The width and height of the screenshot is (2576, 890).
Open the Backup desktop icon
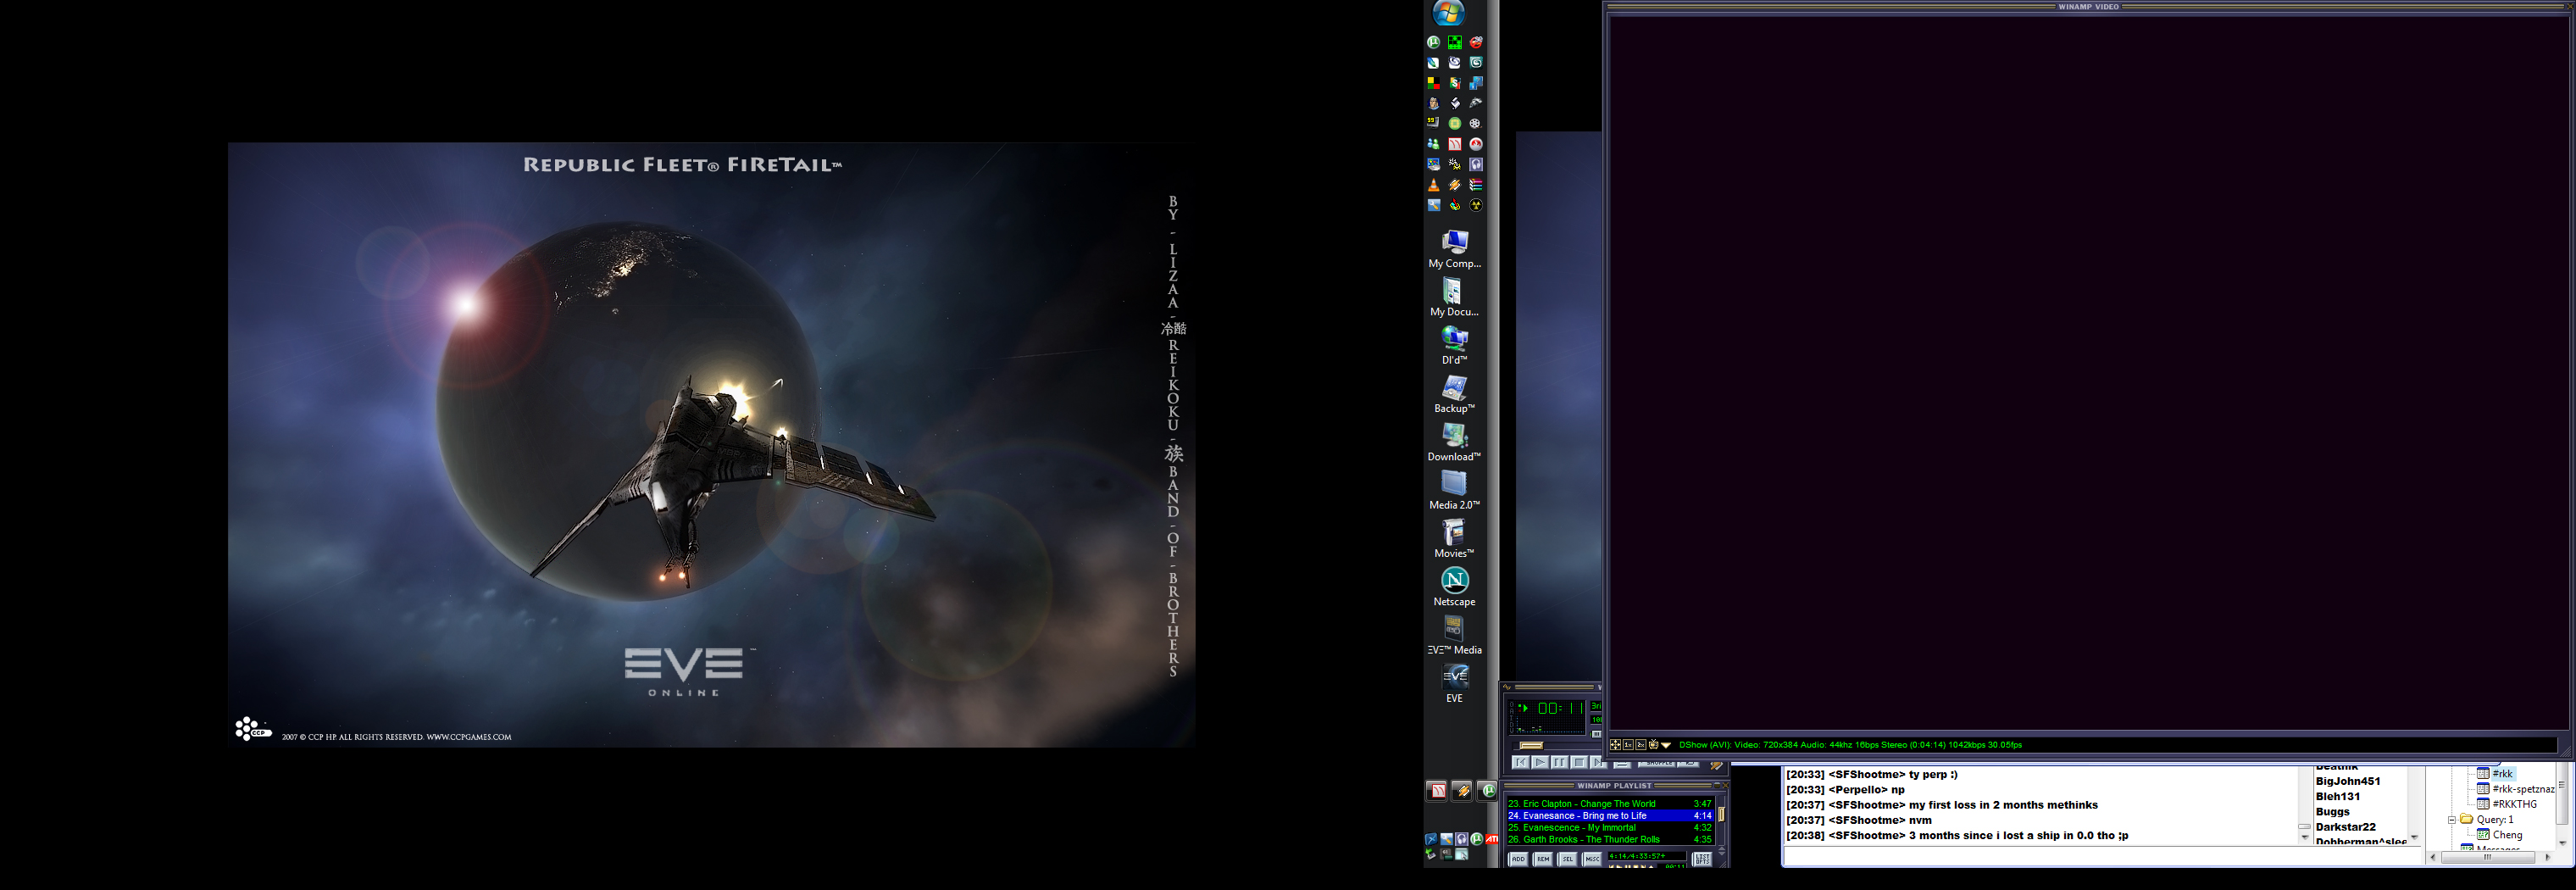1455,394
